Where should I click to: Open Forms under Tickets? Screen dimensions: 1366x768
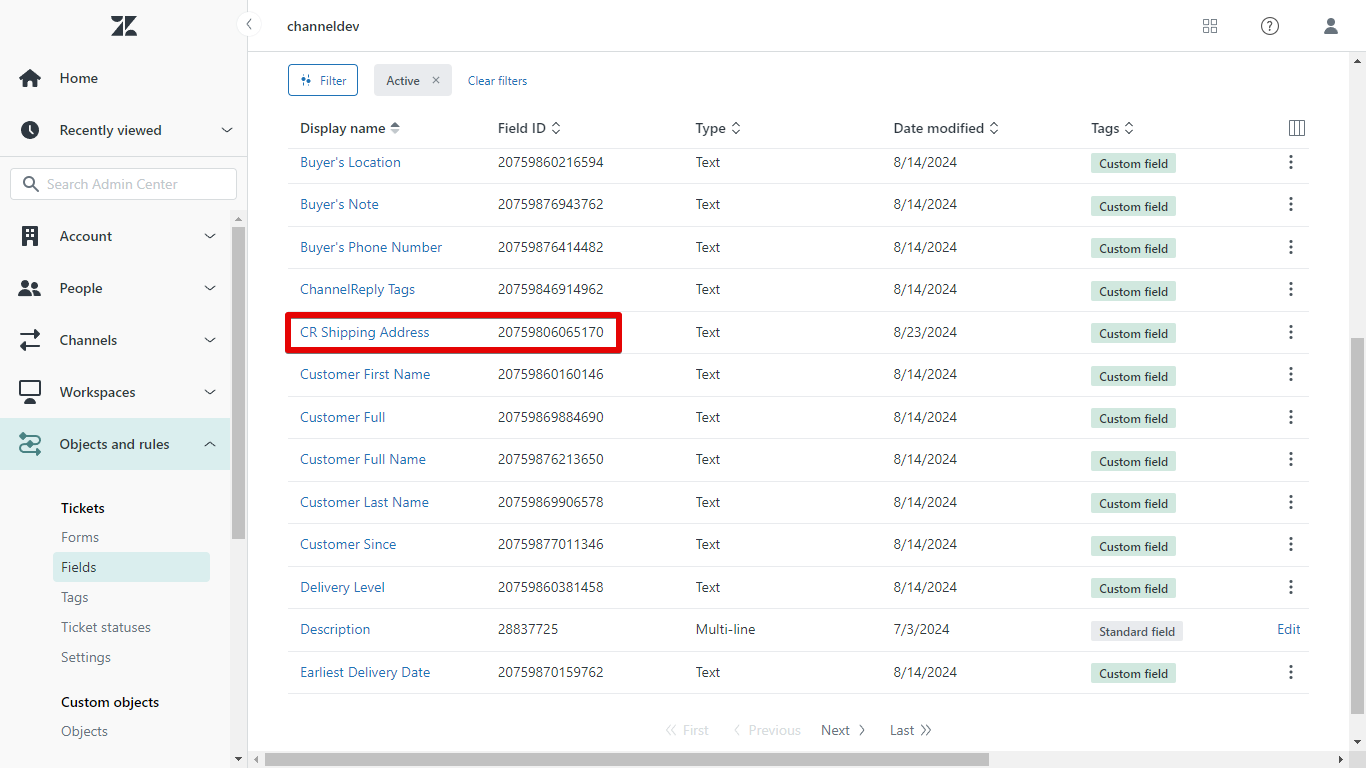point(80,537)
